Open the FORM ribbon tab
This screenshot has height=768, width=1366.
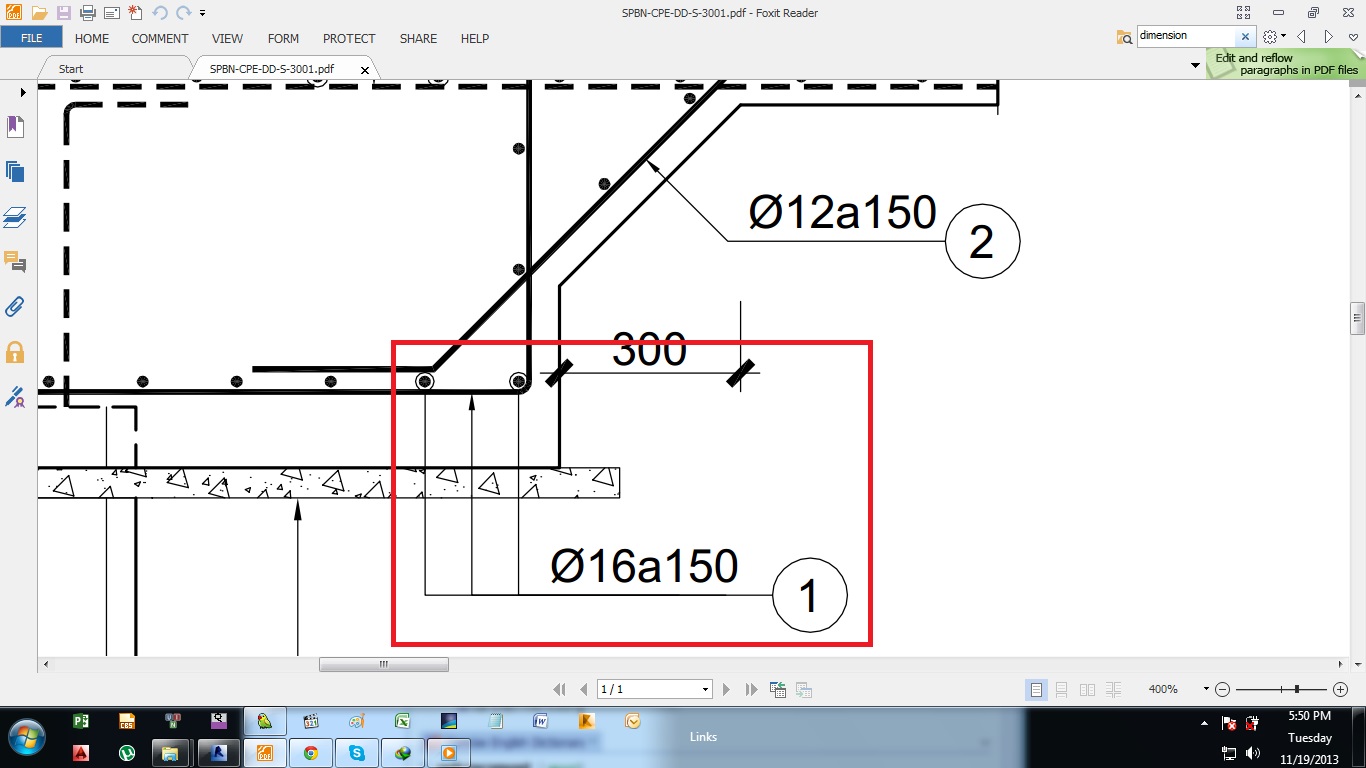pos(283,38)
